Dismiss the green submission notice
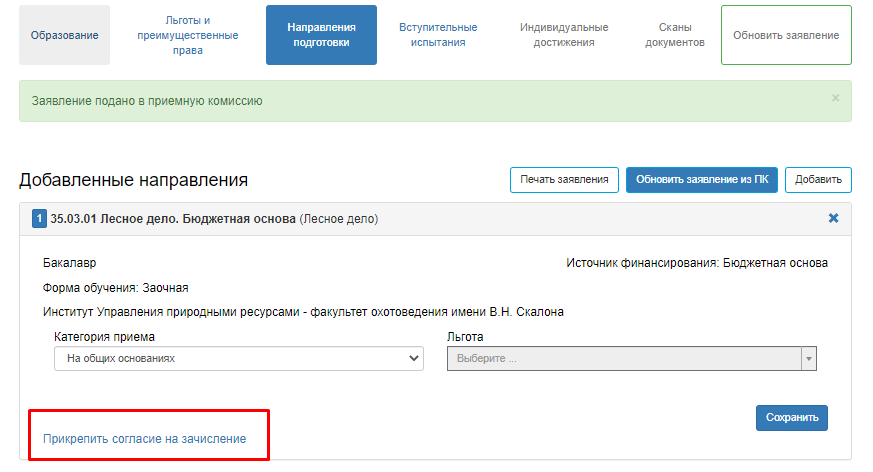The width and height of the screenshot is (873, 472). tap(835, 98)
